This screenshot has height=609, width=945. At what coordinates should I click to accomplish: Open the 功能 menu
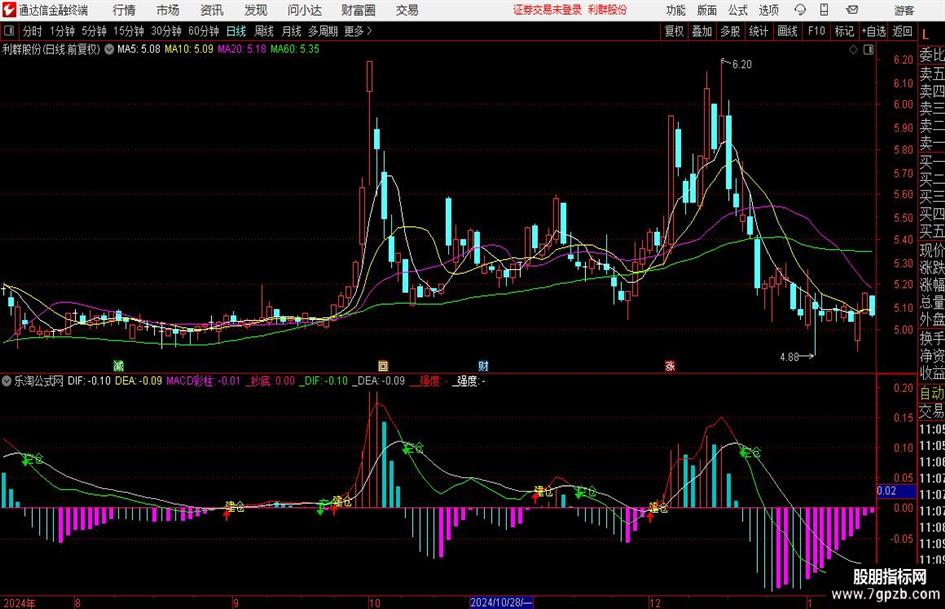point(676,10)
